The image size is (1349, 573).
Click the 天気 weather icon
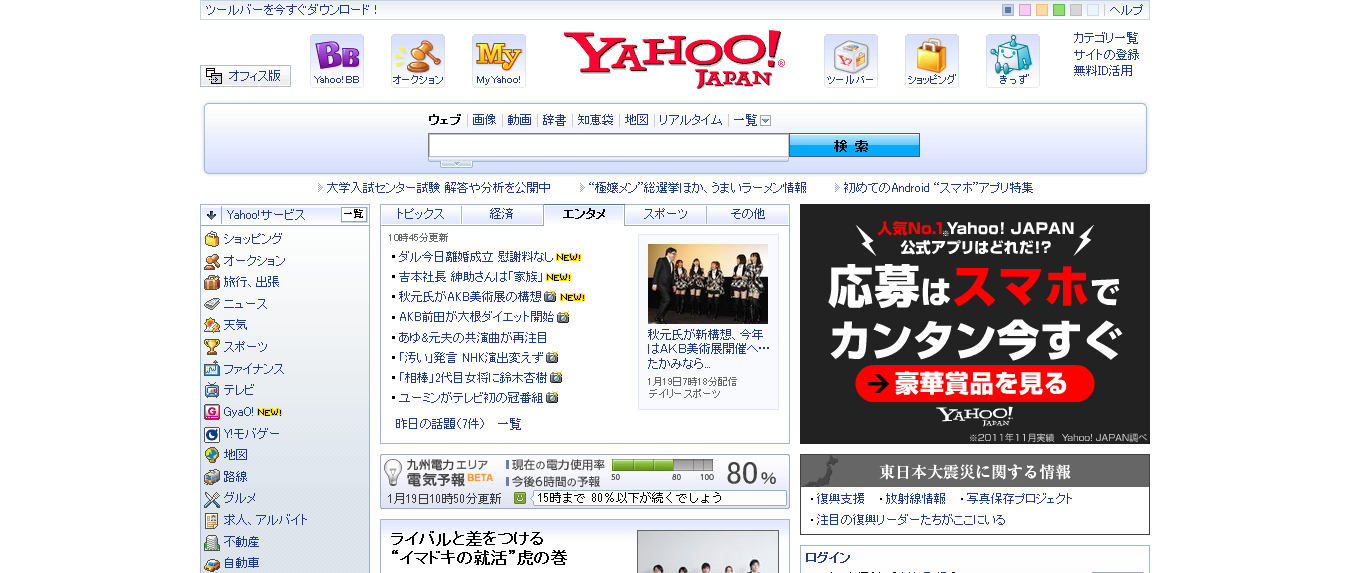[212, 325]
